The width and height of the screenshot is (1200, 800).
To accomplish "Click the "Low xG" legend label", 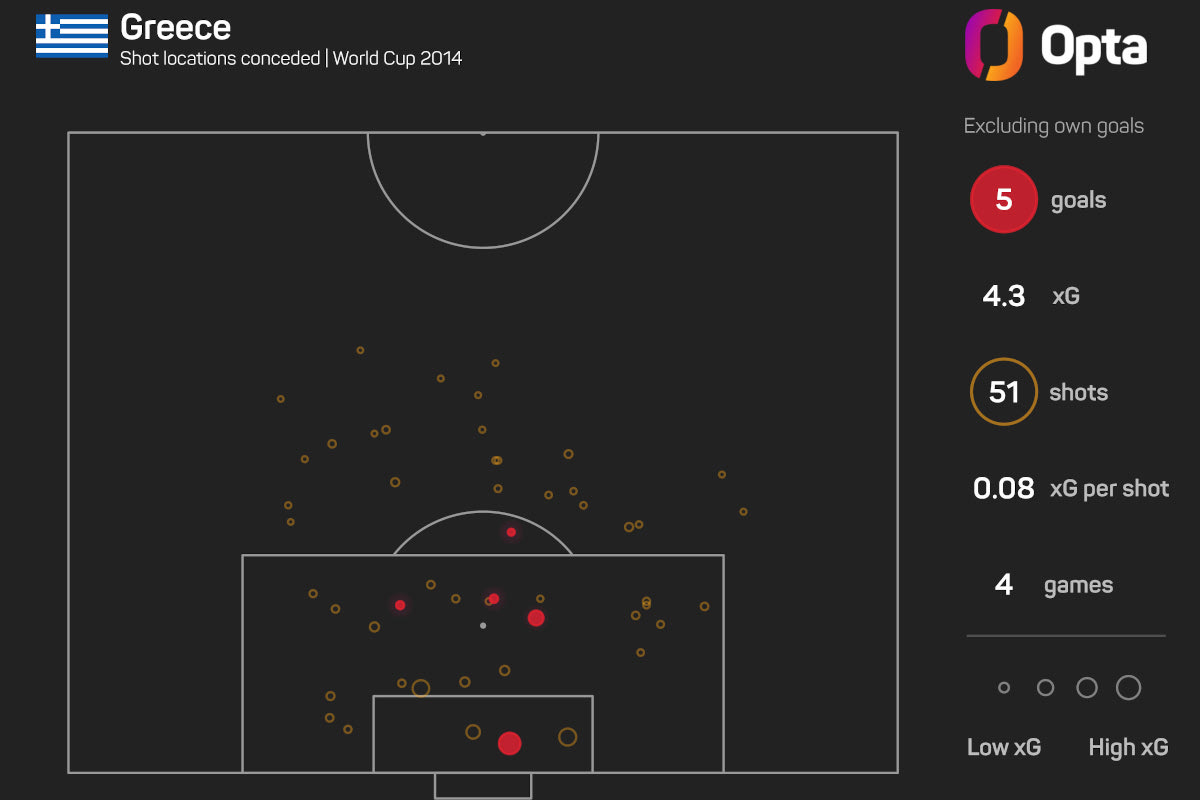I will (x=1003, y=747).
